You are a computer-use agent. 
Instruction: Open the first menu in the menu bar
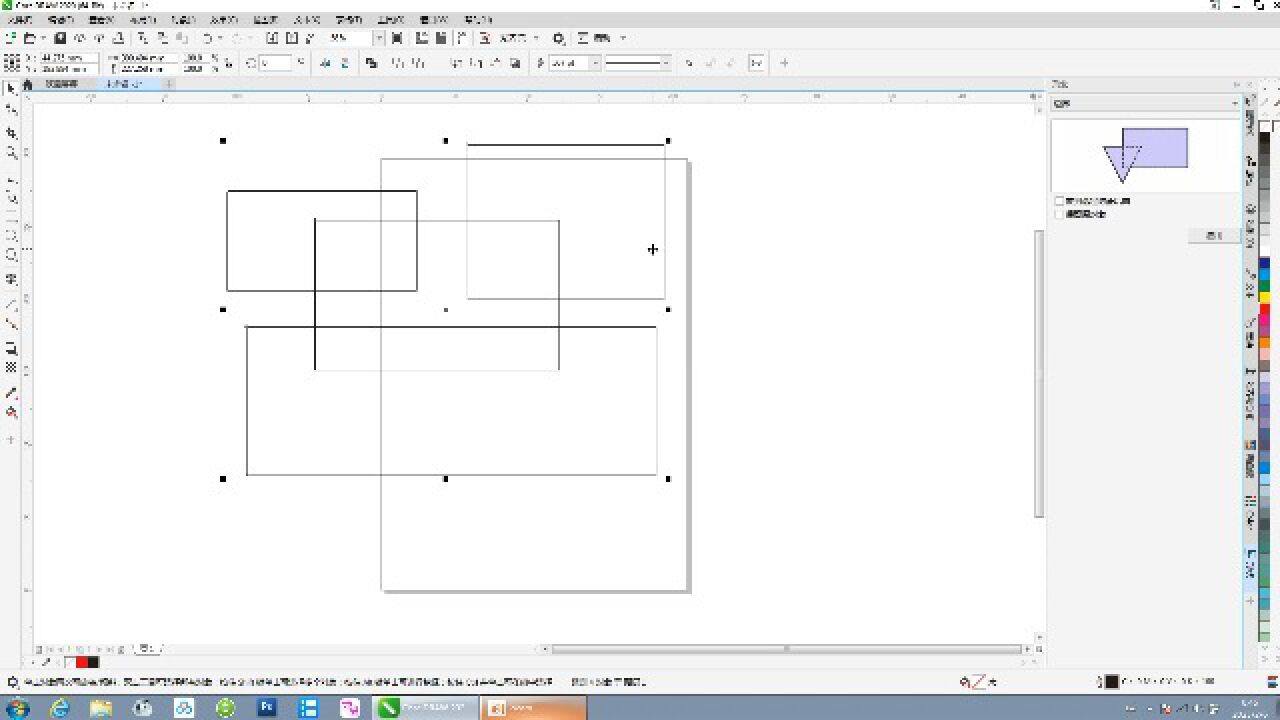point(19,20)
